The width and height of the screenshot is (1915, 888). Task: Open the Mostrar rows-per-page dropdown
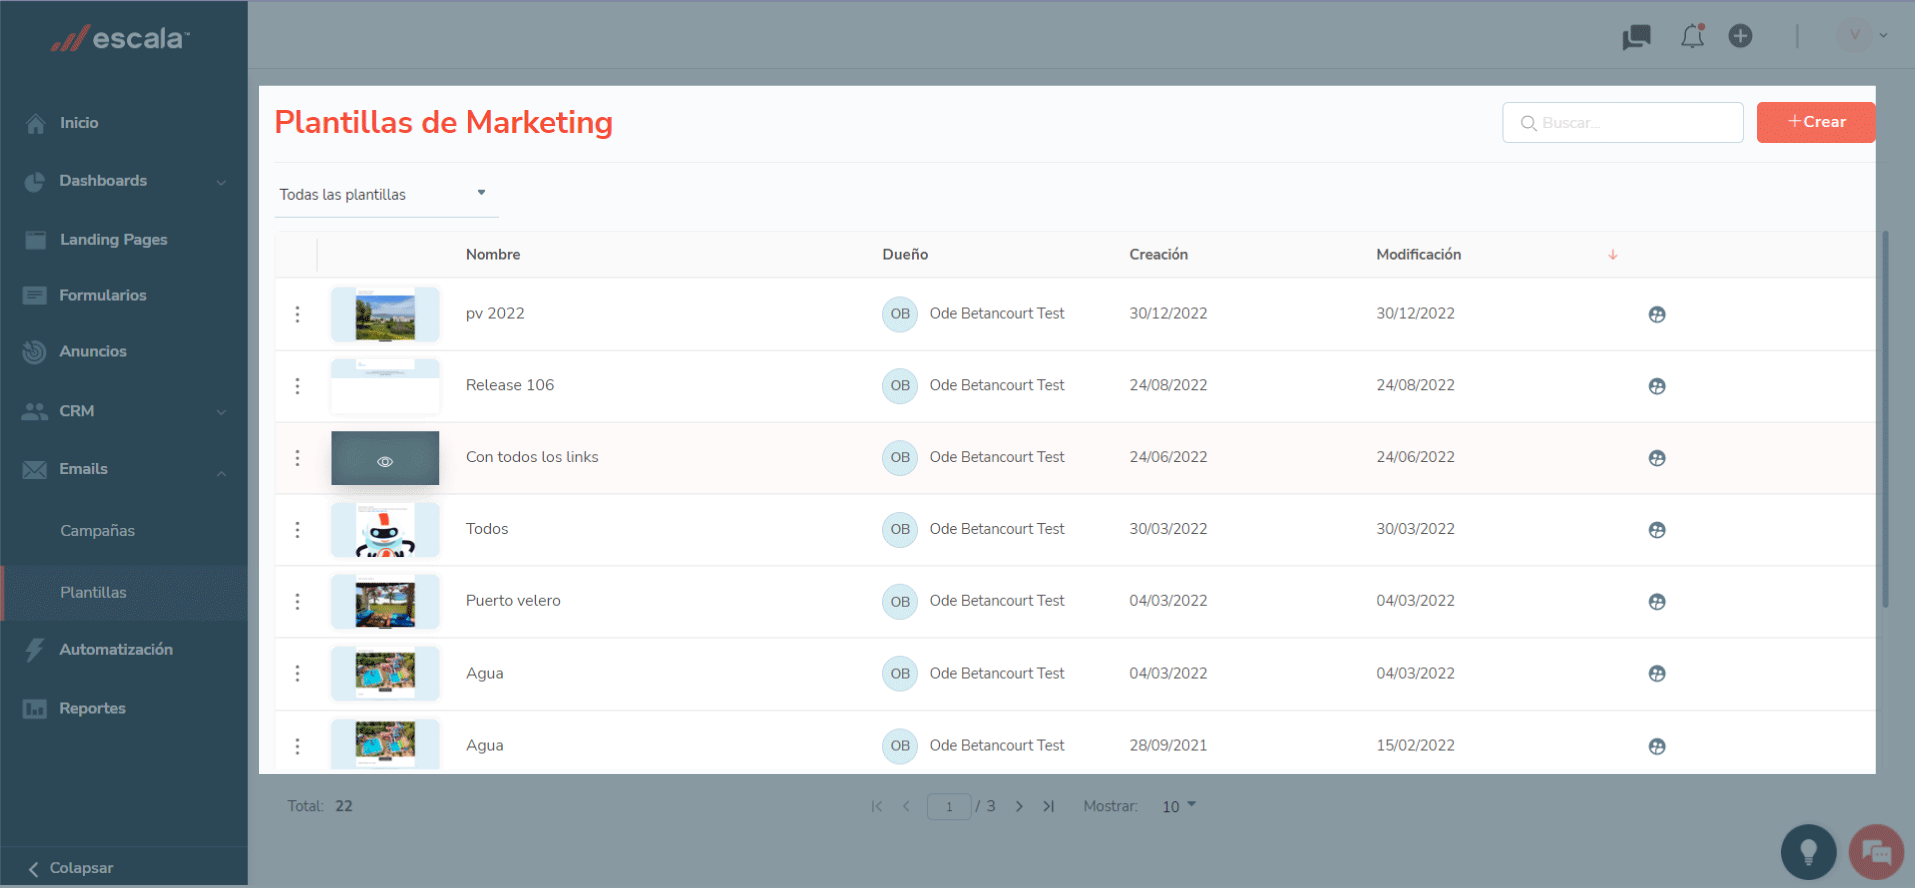(1179, 806)
